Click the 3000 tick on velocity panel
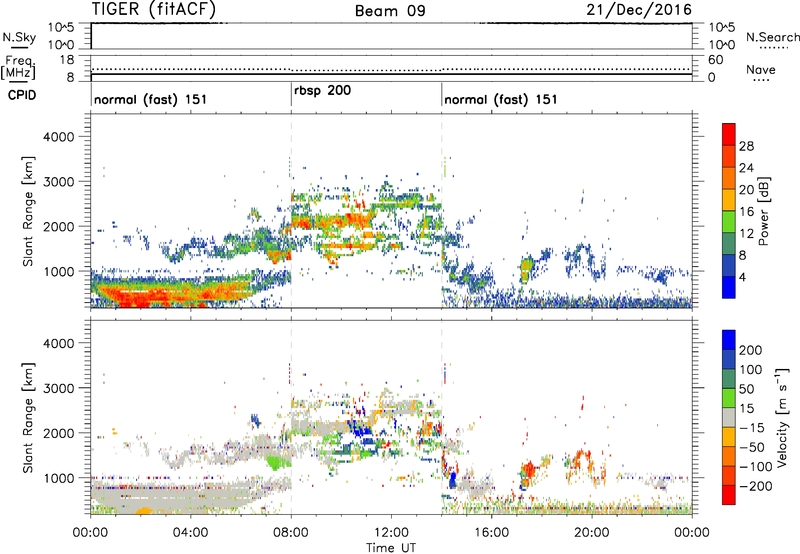Image resolution: width=800 pixels, height=554 pixels. [x=58, y=388]
